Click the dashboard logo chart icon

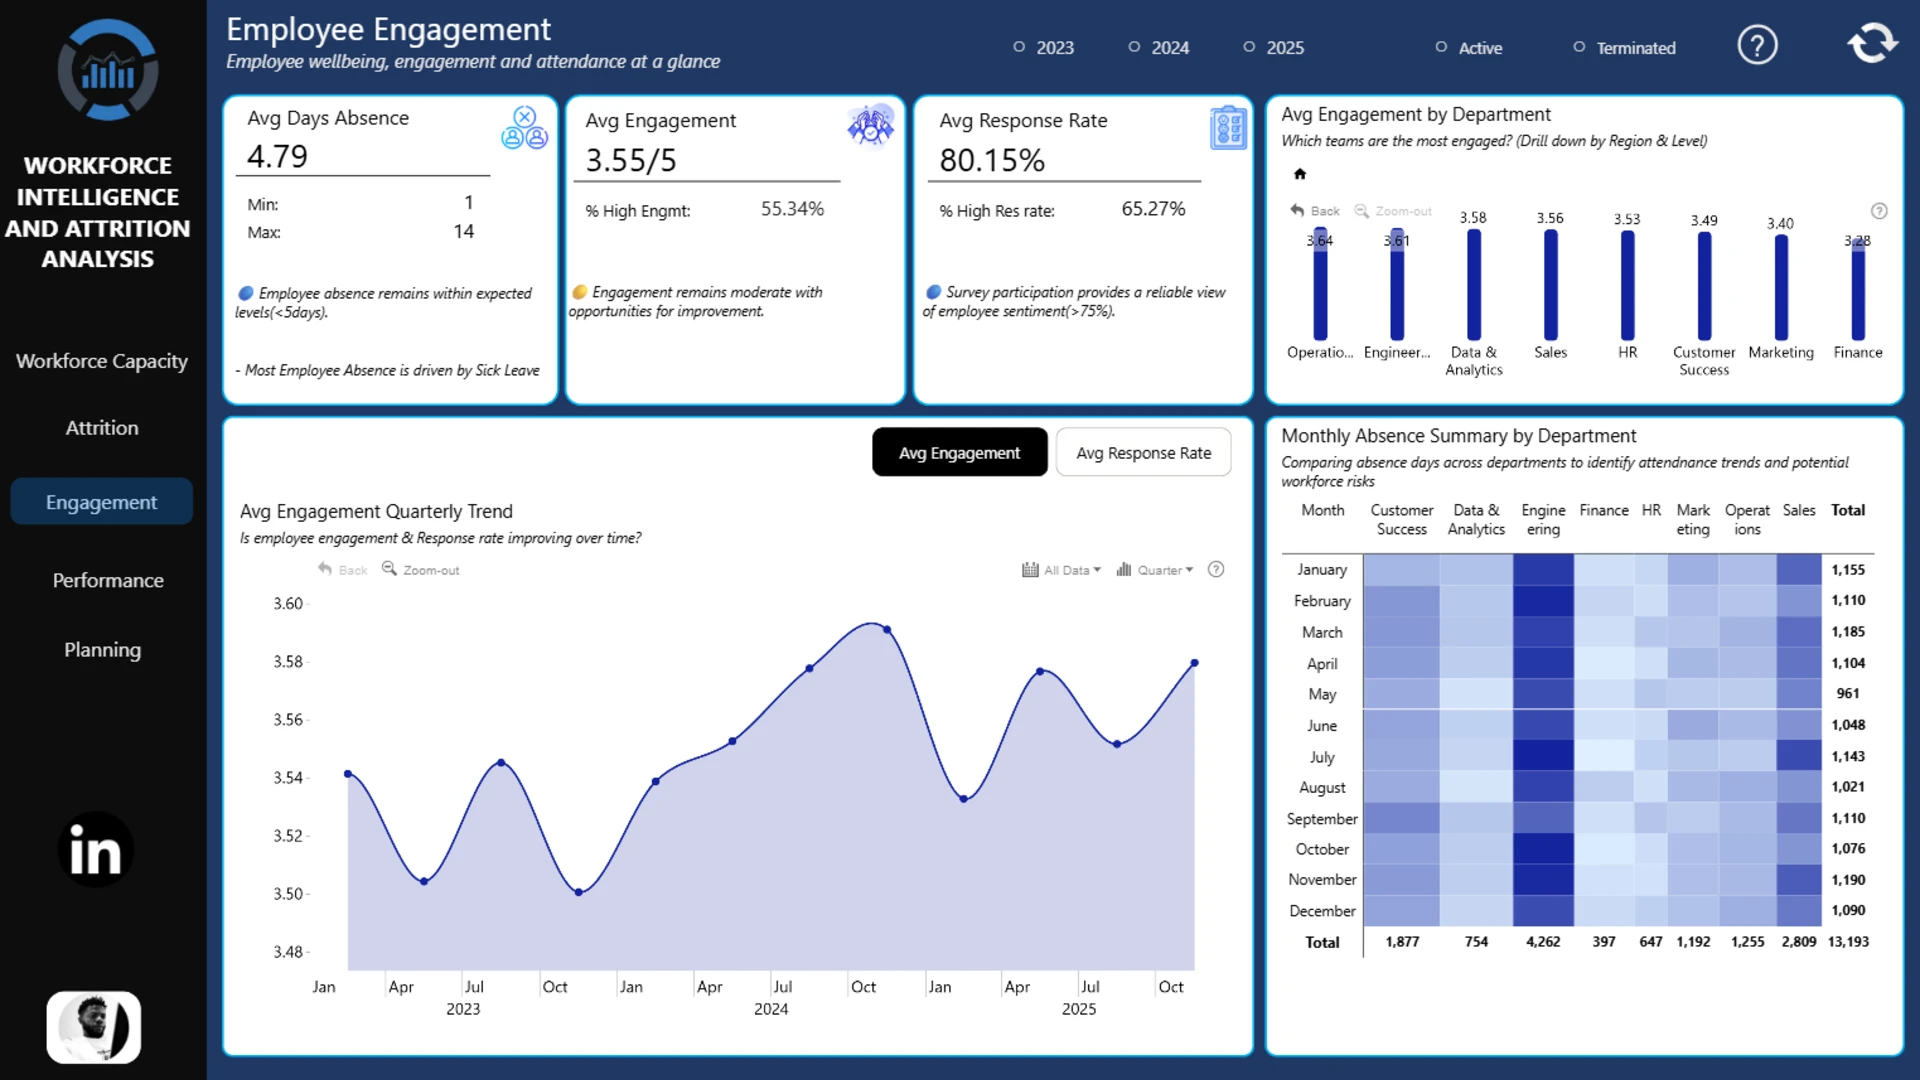pos(107,70)
